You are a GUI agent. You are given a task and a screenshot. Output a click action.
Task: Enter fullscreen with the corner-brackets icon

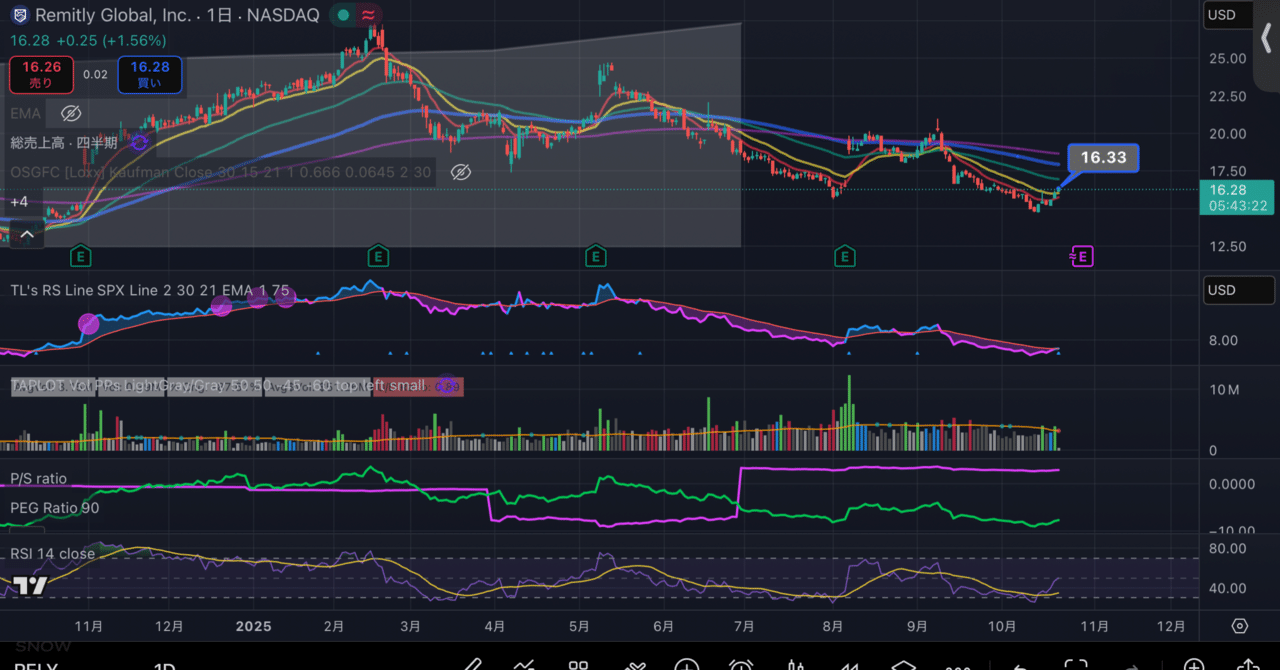tap(1075, 665)
